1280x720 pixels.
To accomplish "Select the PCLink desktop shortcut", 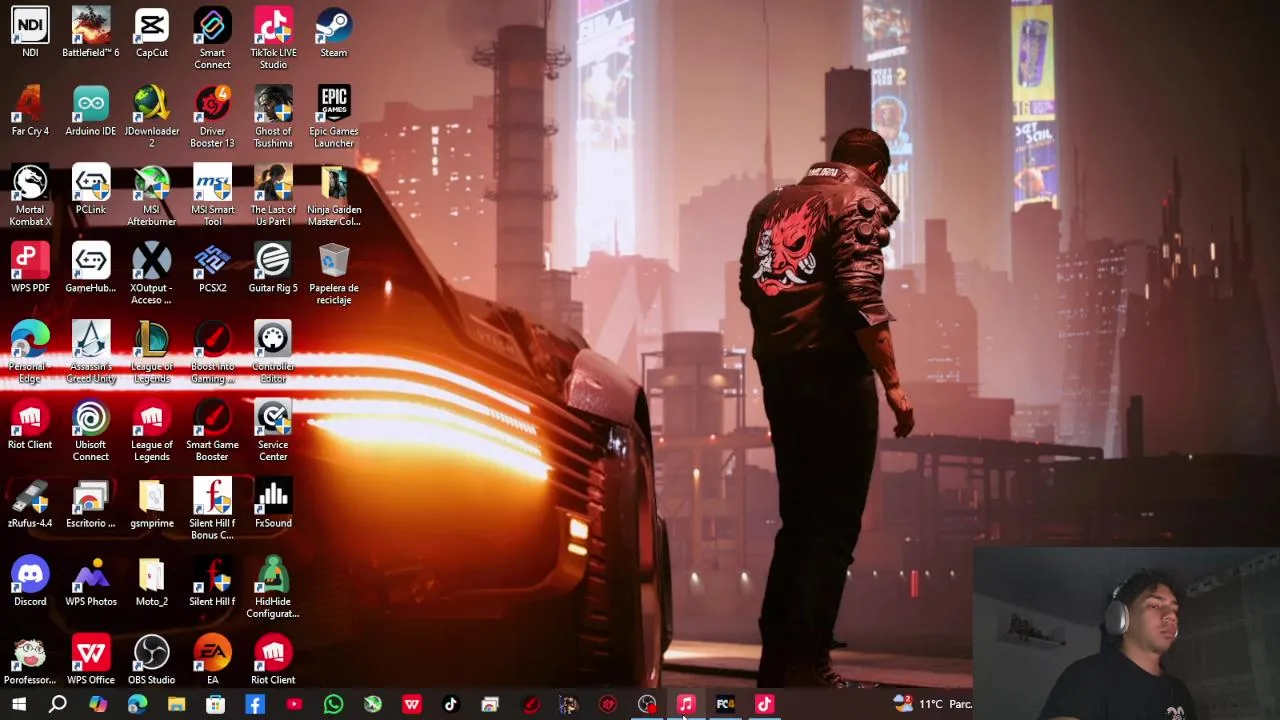I will coord(91,190).
